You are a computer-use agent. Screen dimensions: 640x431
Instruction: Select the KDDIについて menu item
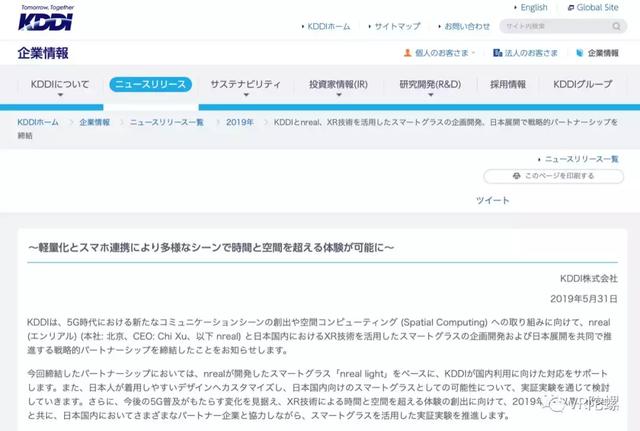pyautogui.click(x=60, y=84)
